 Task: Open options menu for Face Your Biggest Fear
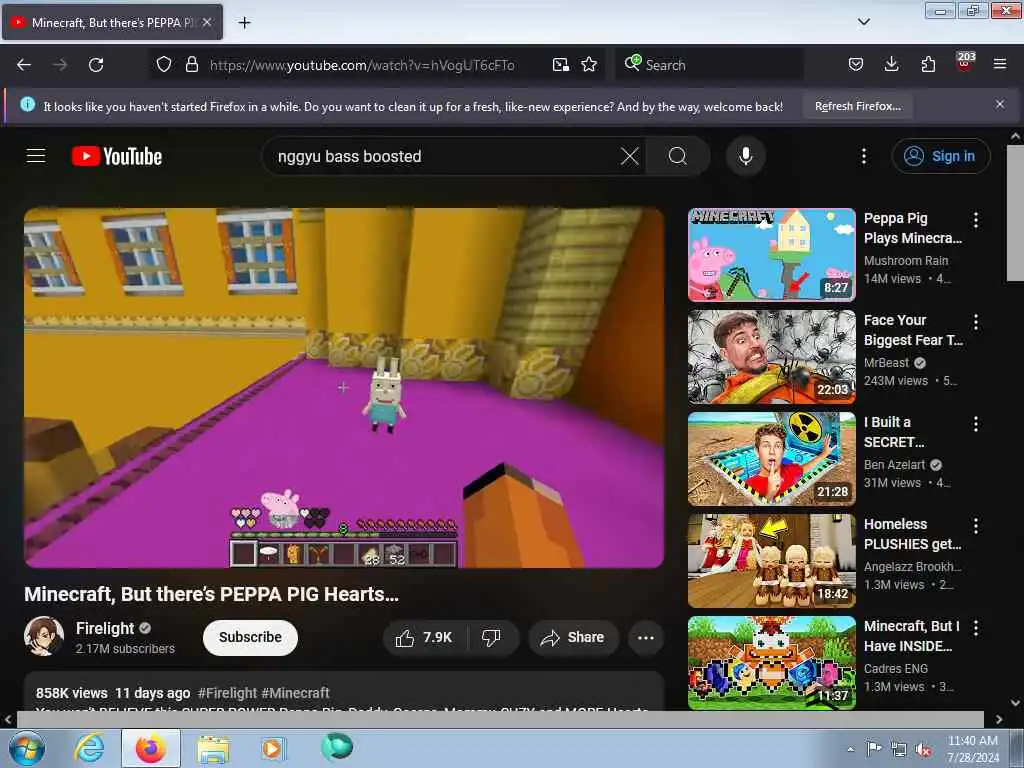(976, 322)
